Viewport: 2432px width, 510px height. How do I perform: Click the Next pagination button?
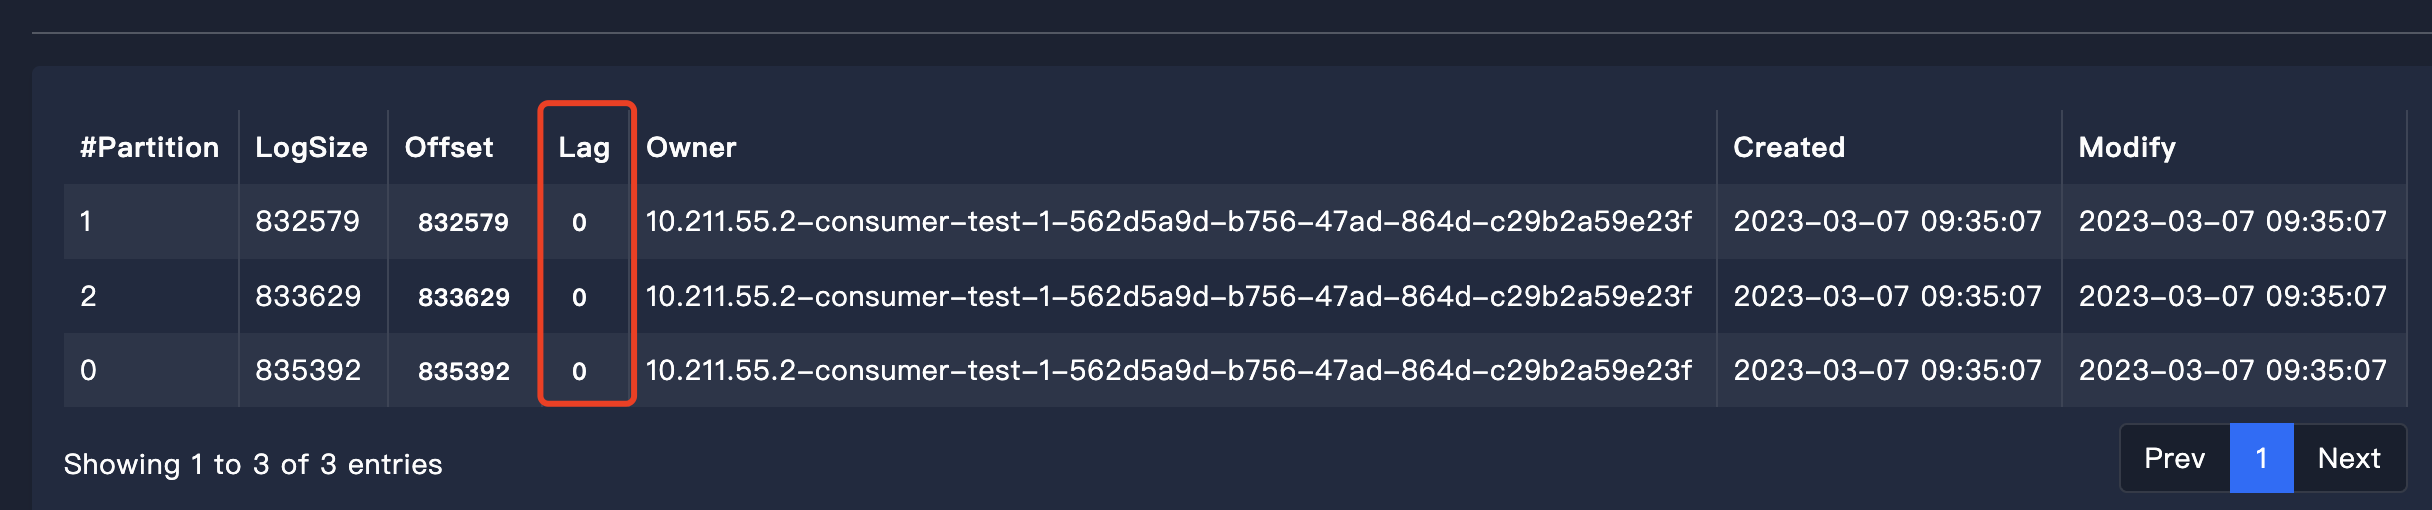[2348, 458]
